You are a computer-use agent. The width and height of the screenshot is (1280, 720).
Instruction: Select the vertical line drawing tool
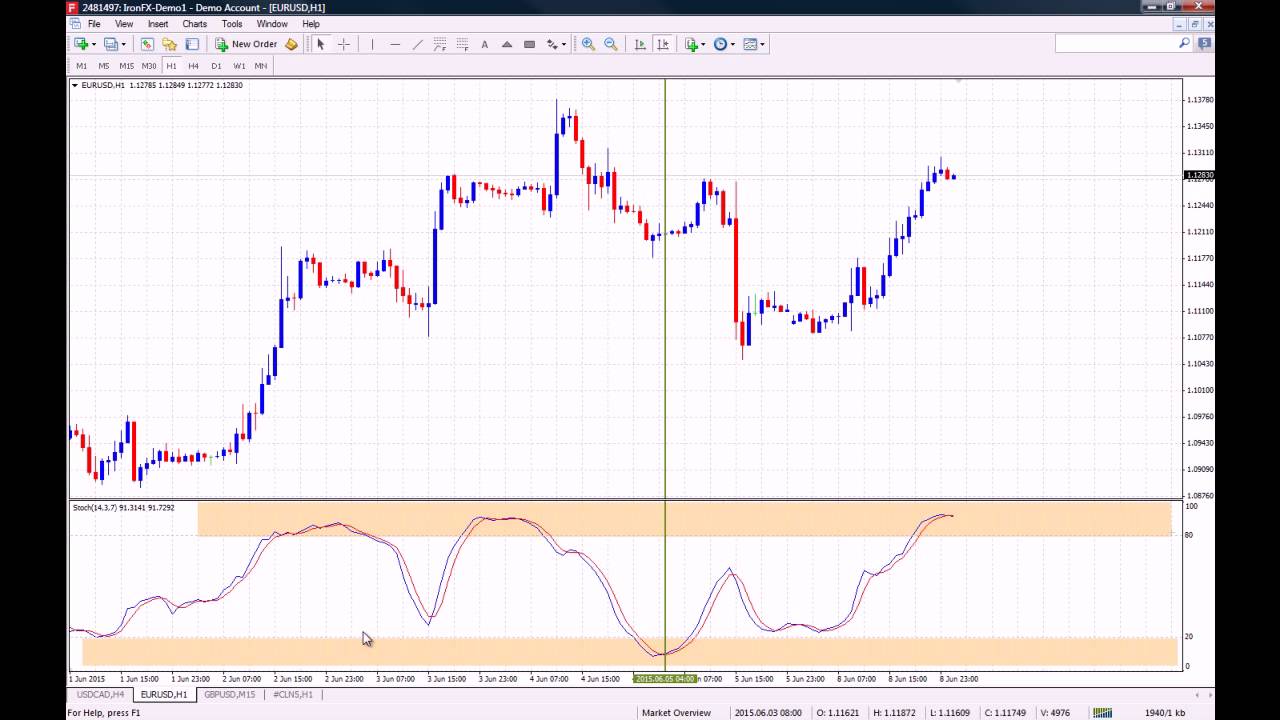pyautogui.click(x=372, y=44)
